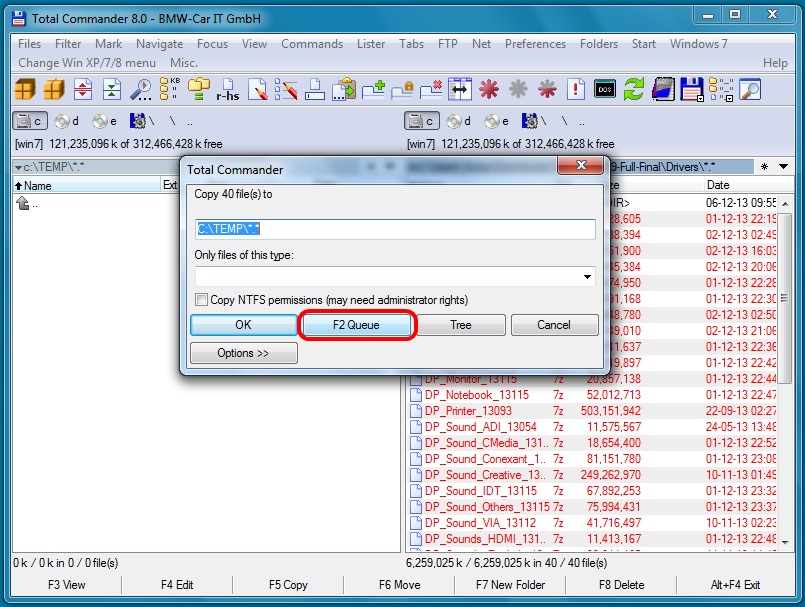
Task: Click the struck-through red asterisk invert selection icon
Action: point(547,89)
